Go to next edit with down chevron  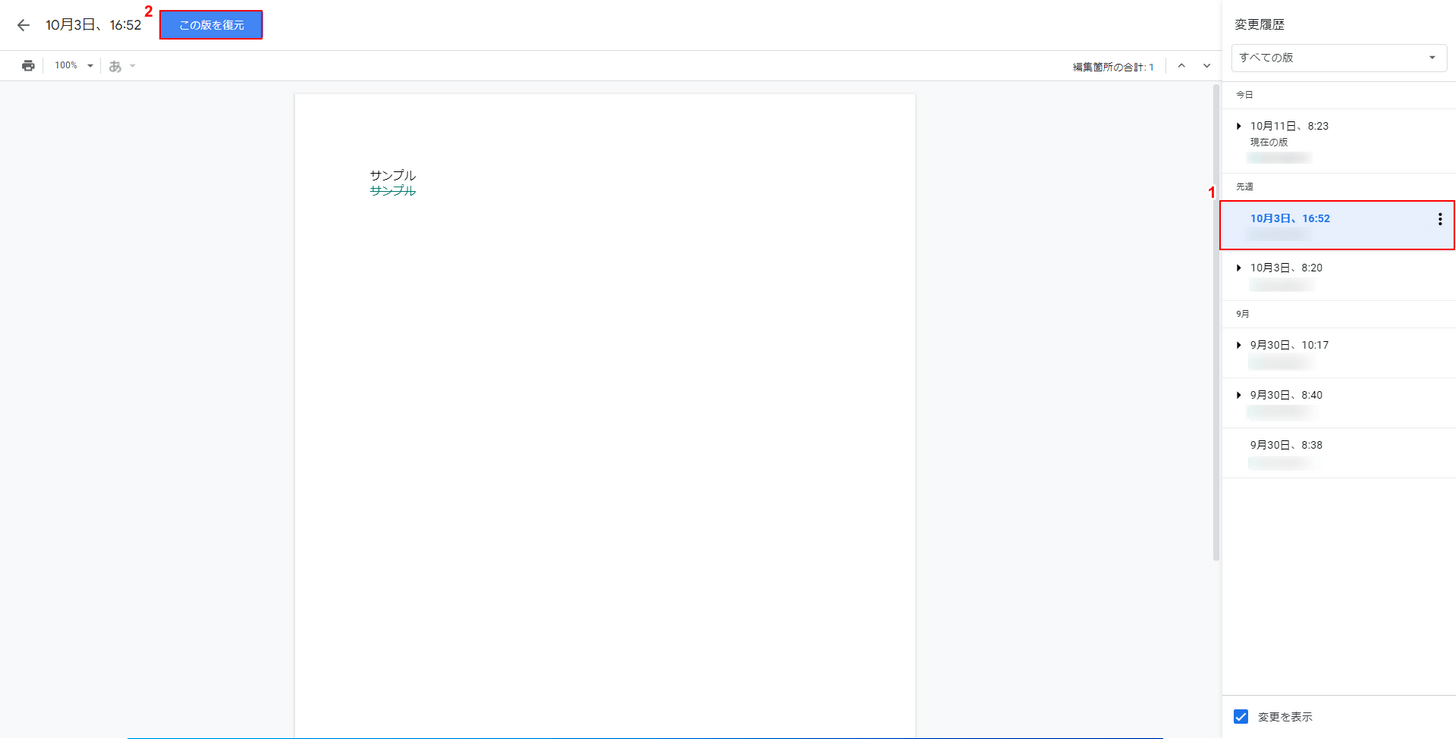click(x=1207, y=66)
